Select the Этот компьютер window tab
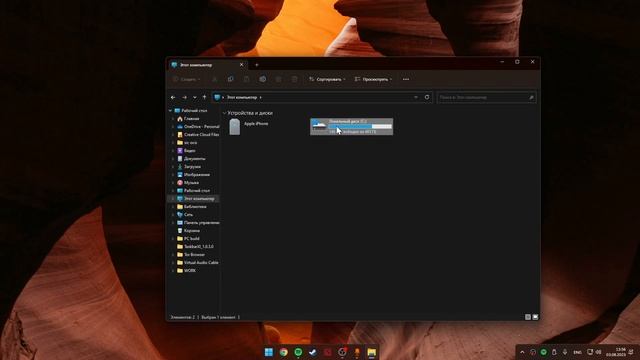 pyautogui.click(x=207, y=64)
